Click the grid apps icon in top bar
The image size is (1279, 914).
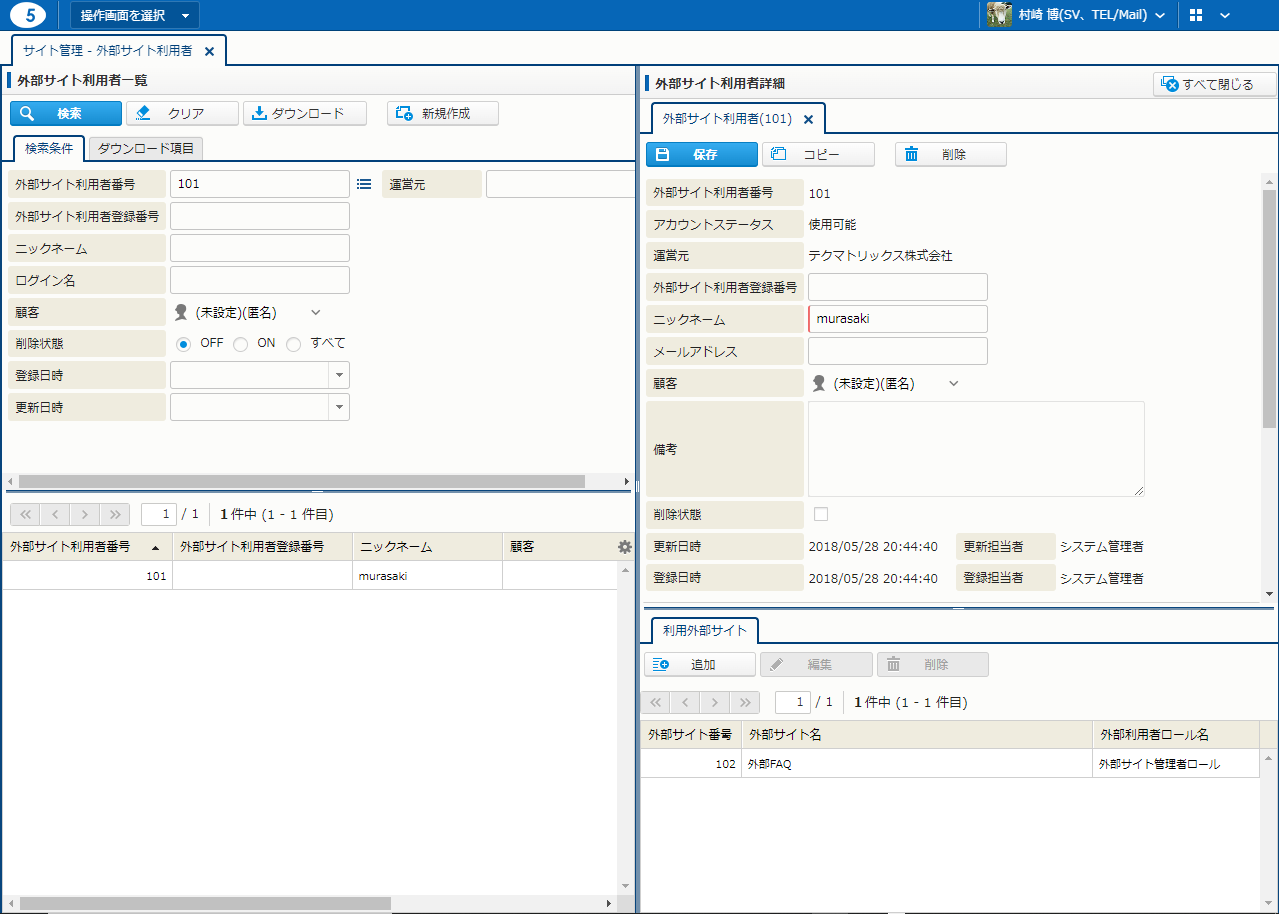(x=1196, y=15)
